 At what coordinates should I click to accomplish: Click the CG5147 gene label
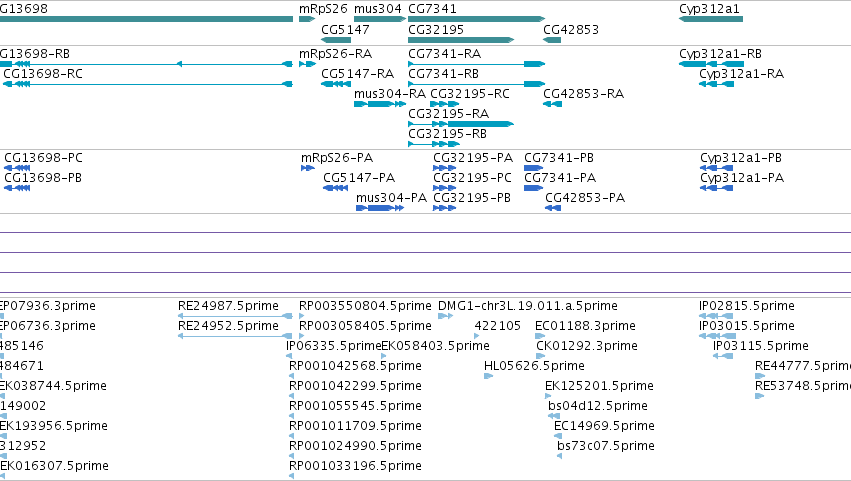tap(345, 29)
